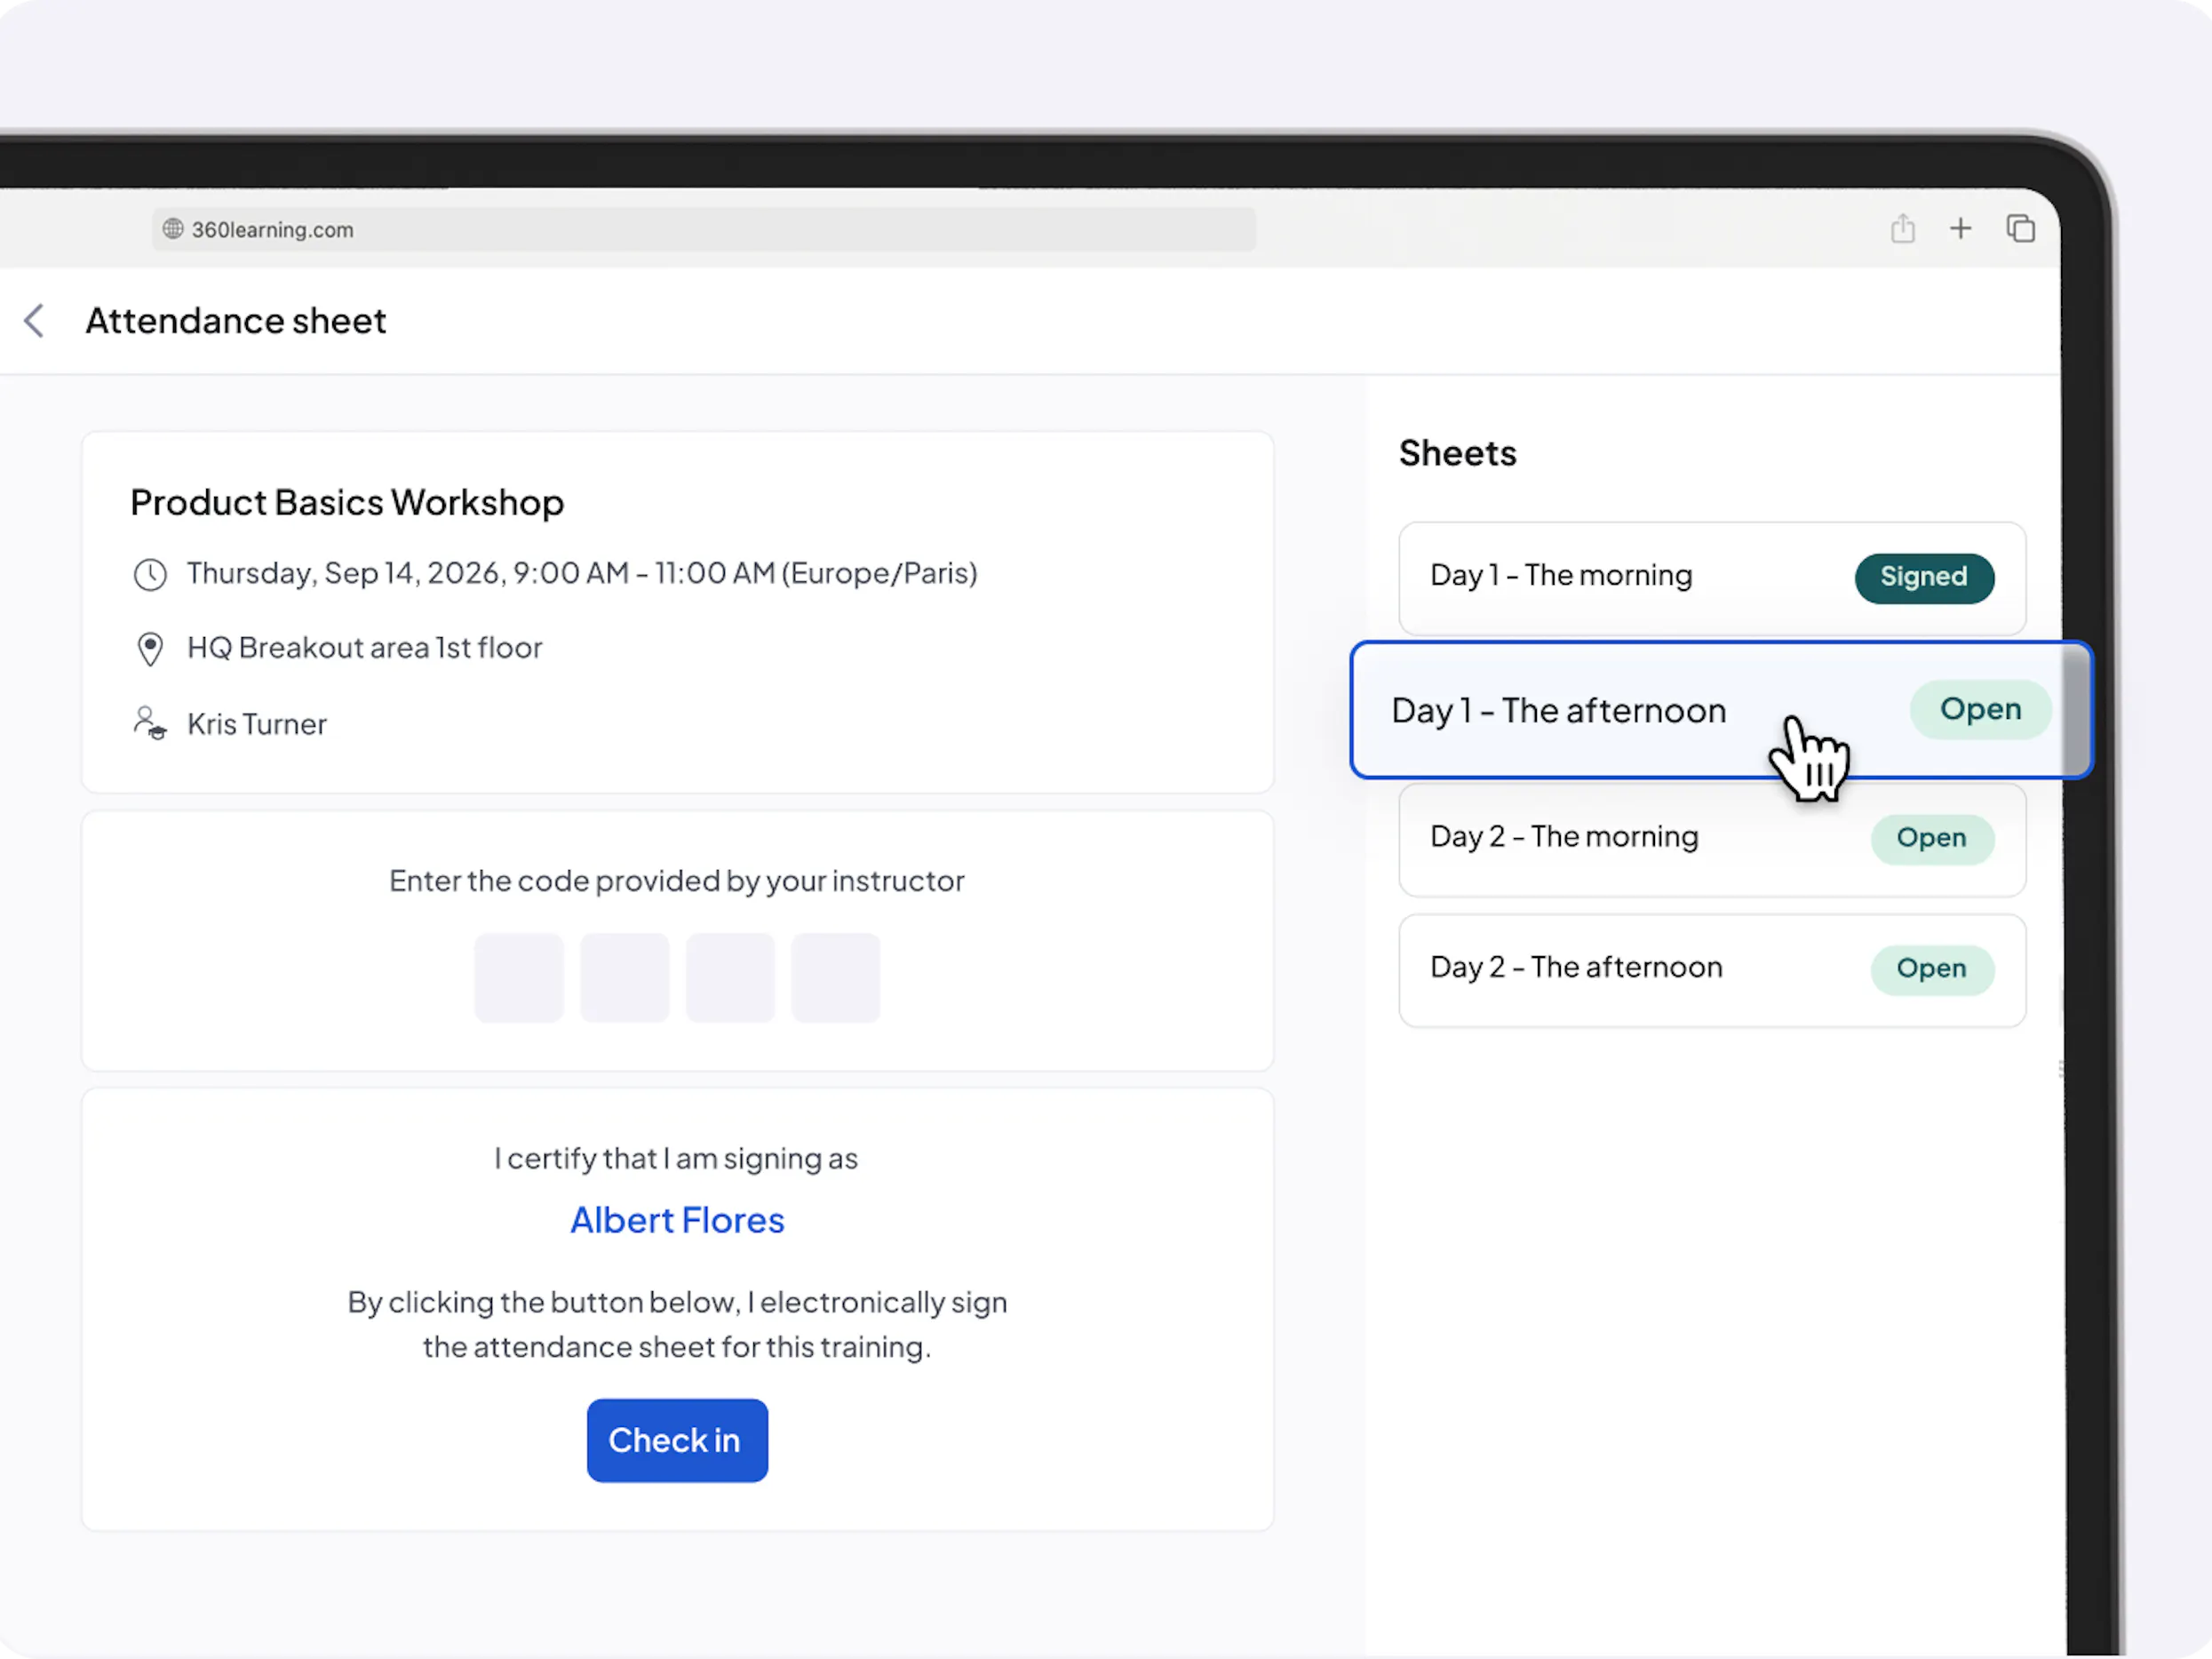This screenshot has width=2212, height=1659.
Task: Click the Product Basics Workshop heading
Action: (347, 502)
